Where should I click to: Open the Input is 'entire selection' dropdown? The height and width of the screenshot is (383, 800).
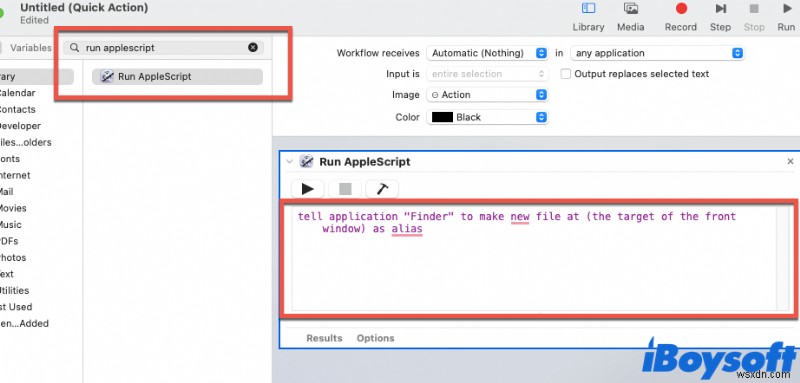(487, 74)
